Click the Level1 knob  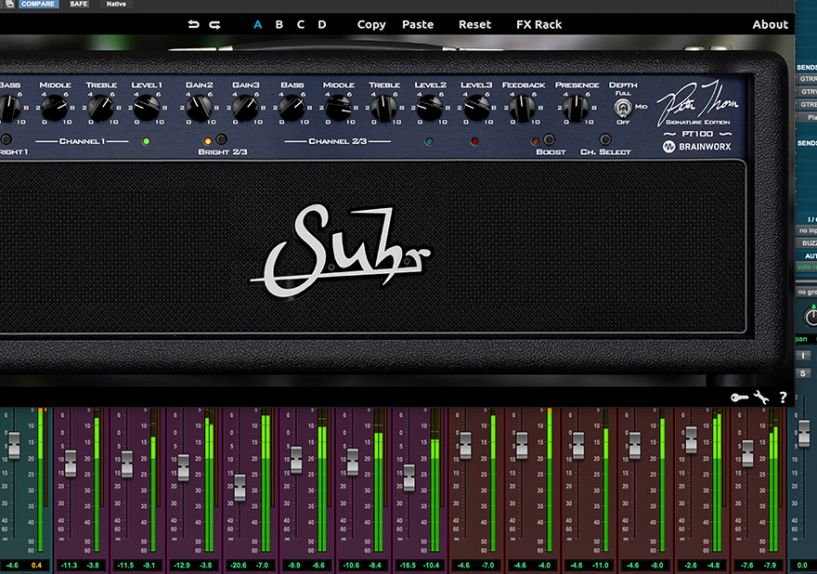(146, 108)
